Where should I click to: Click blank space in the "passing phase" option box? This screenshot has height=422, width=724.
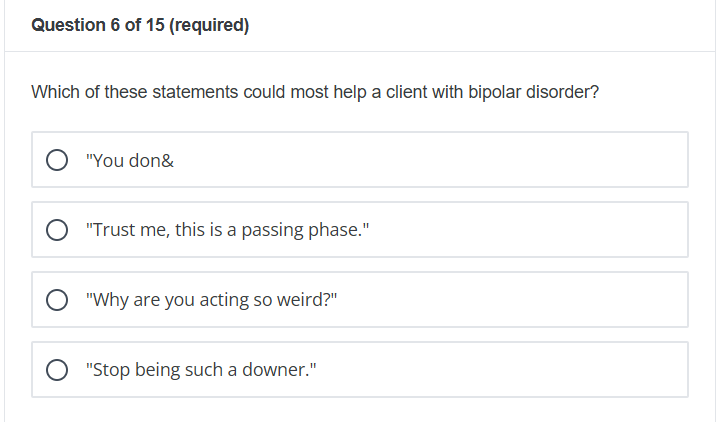tap(526, 229)
